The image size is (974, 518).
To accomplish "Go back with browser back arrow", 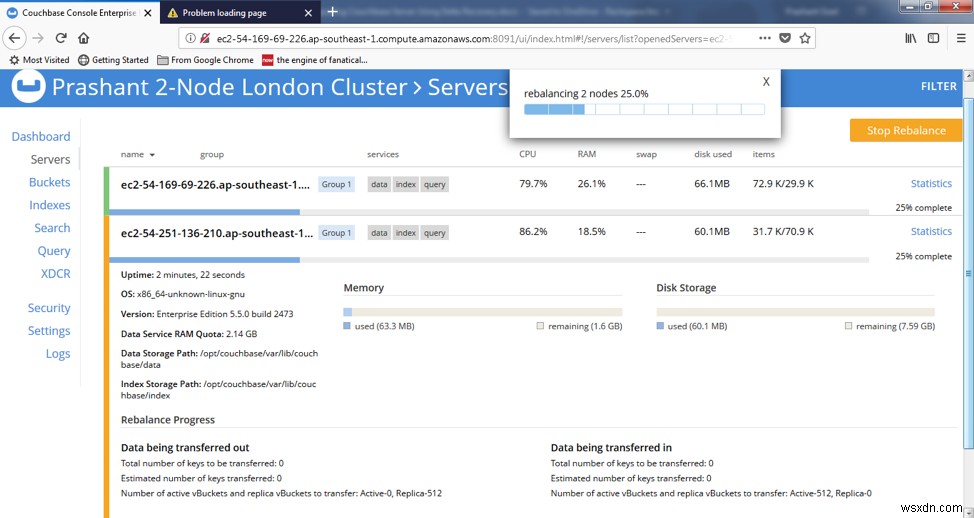I will click(x=14, y=38).
